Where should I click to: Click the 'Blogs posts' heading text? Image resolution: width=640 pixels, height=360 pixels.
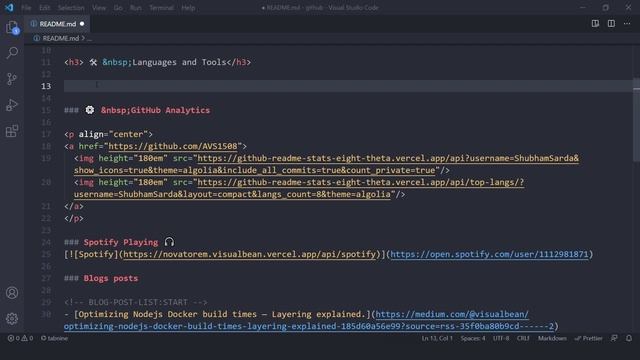111,278
